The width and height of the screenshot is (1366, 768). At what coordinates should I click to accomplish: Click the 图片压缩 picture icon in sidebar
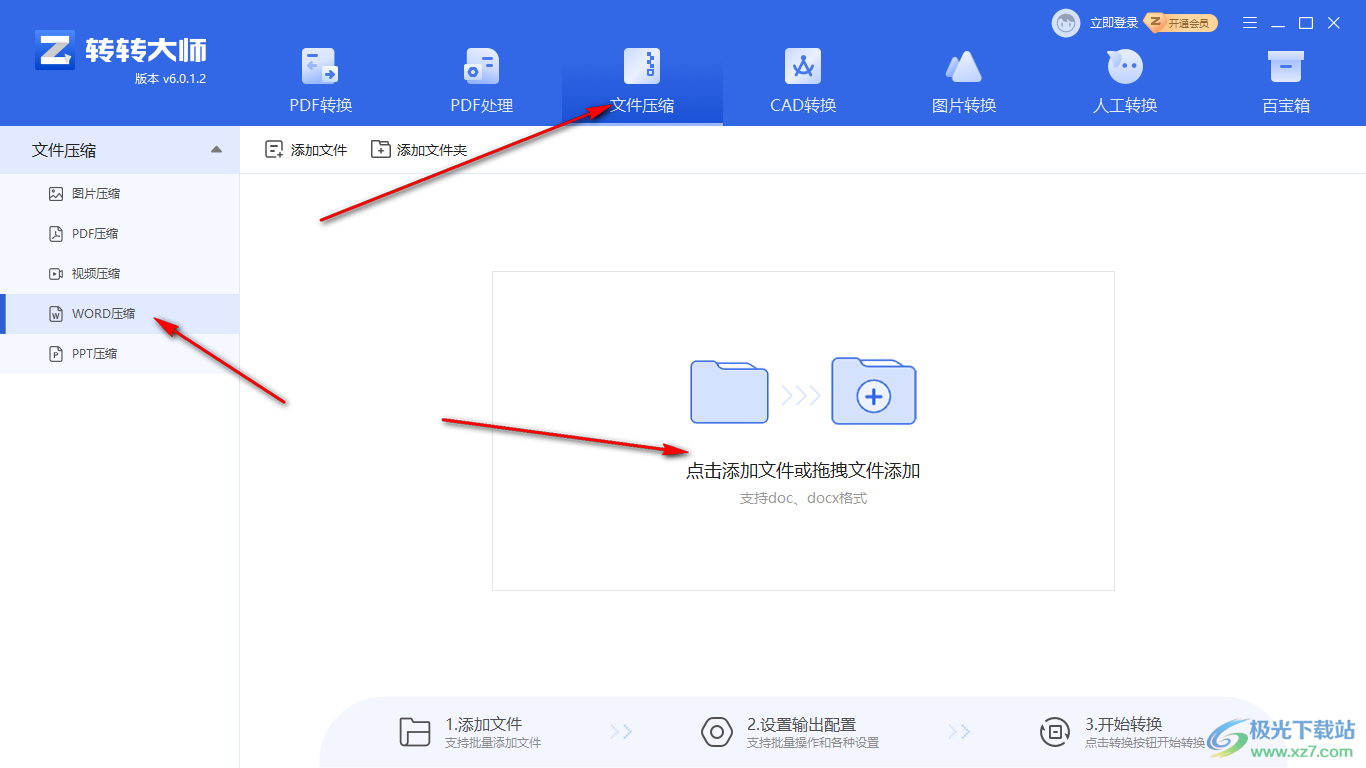click(x=56, y=194)
